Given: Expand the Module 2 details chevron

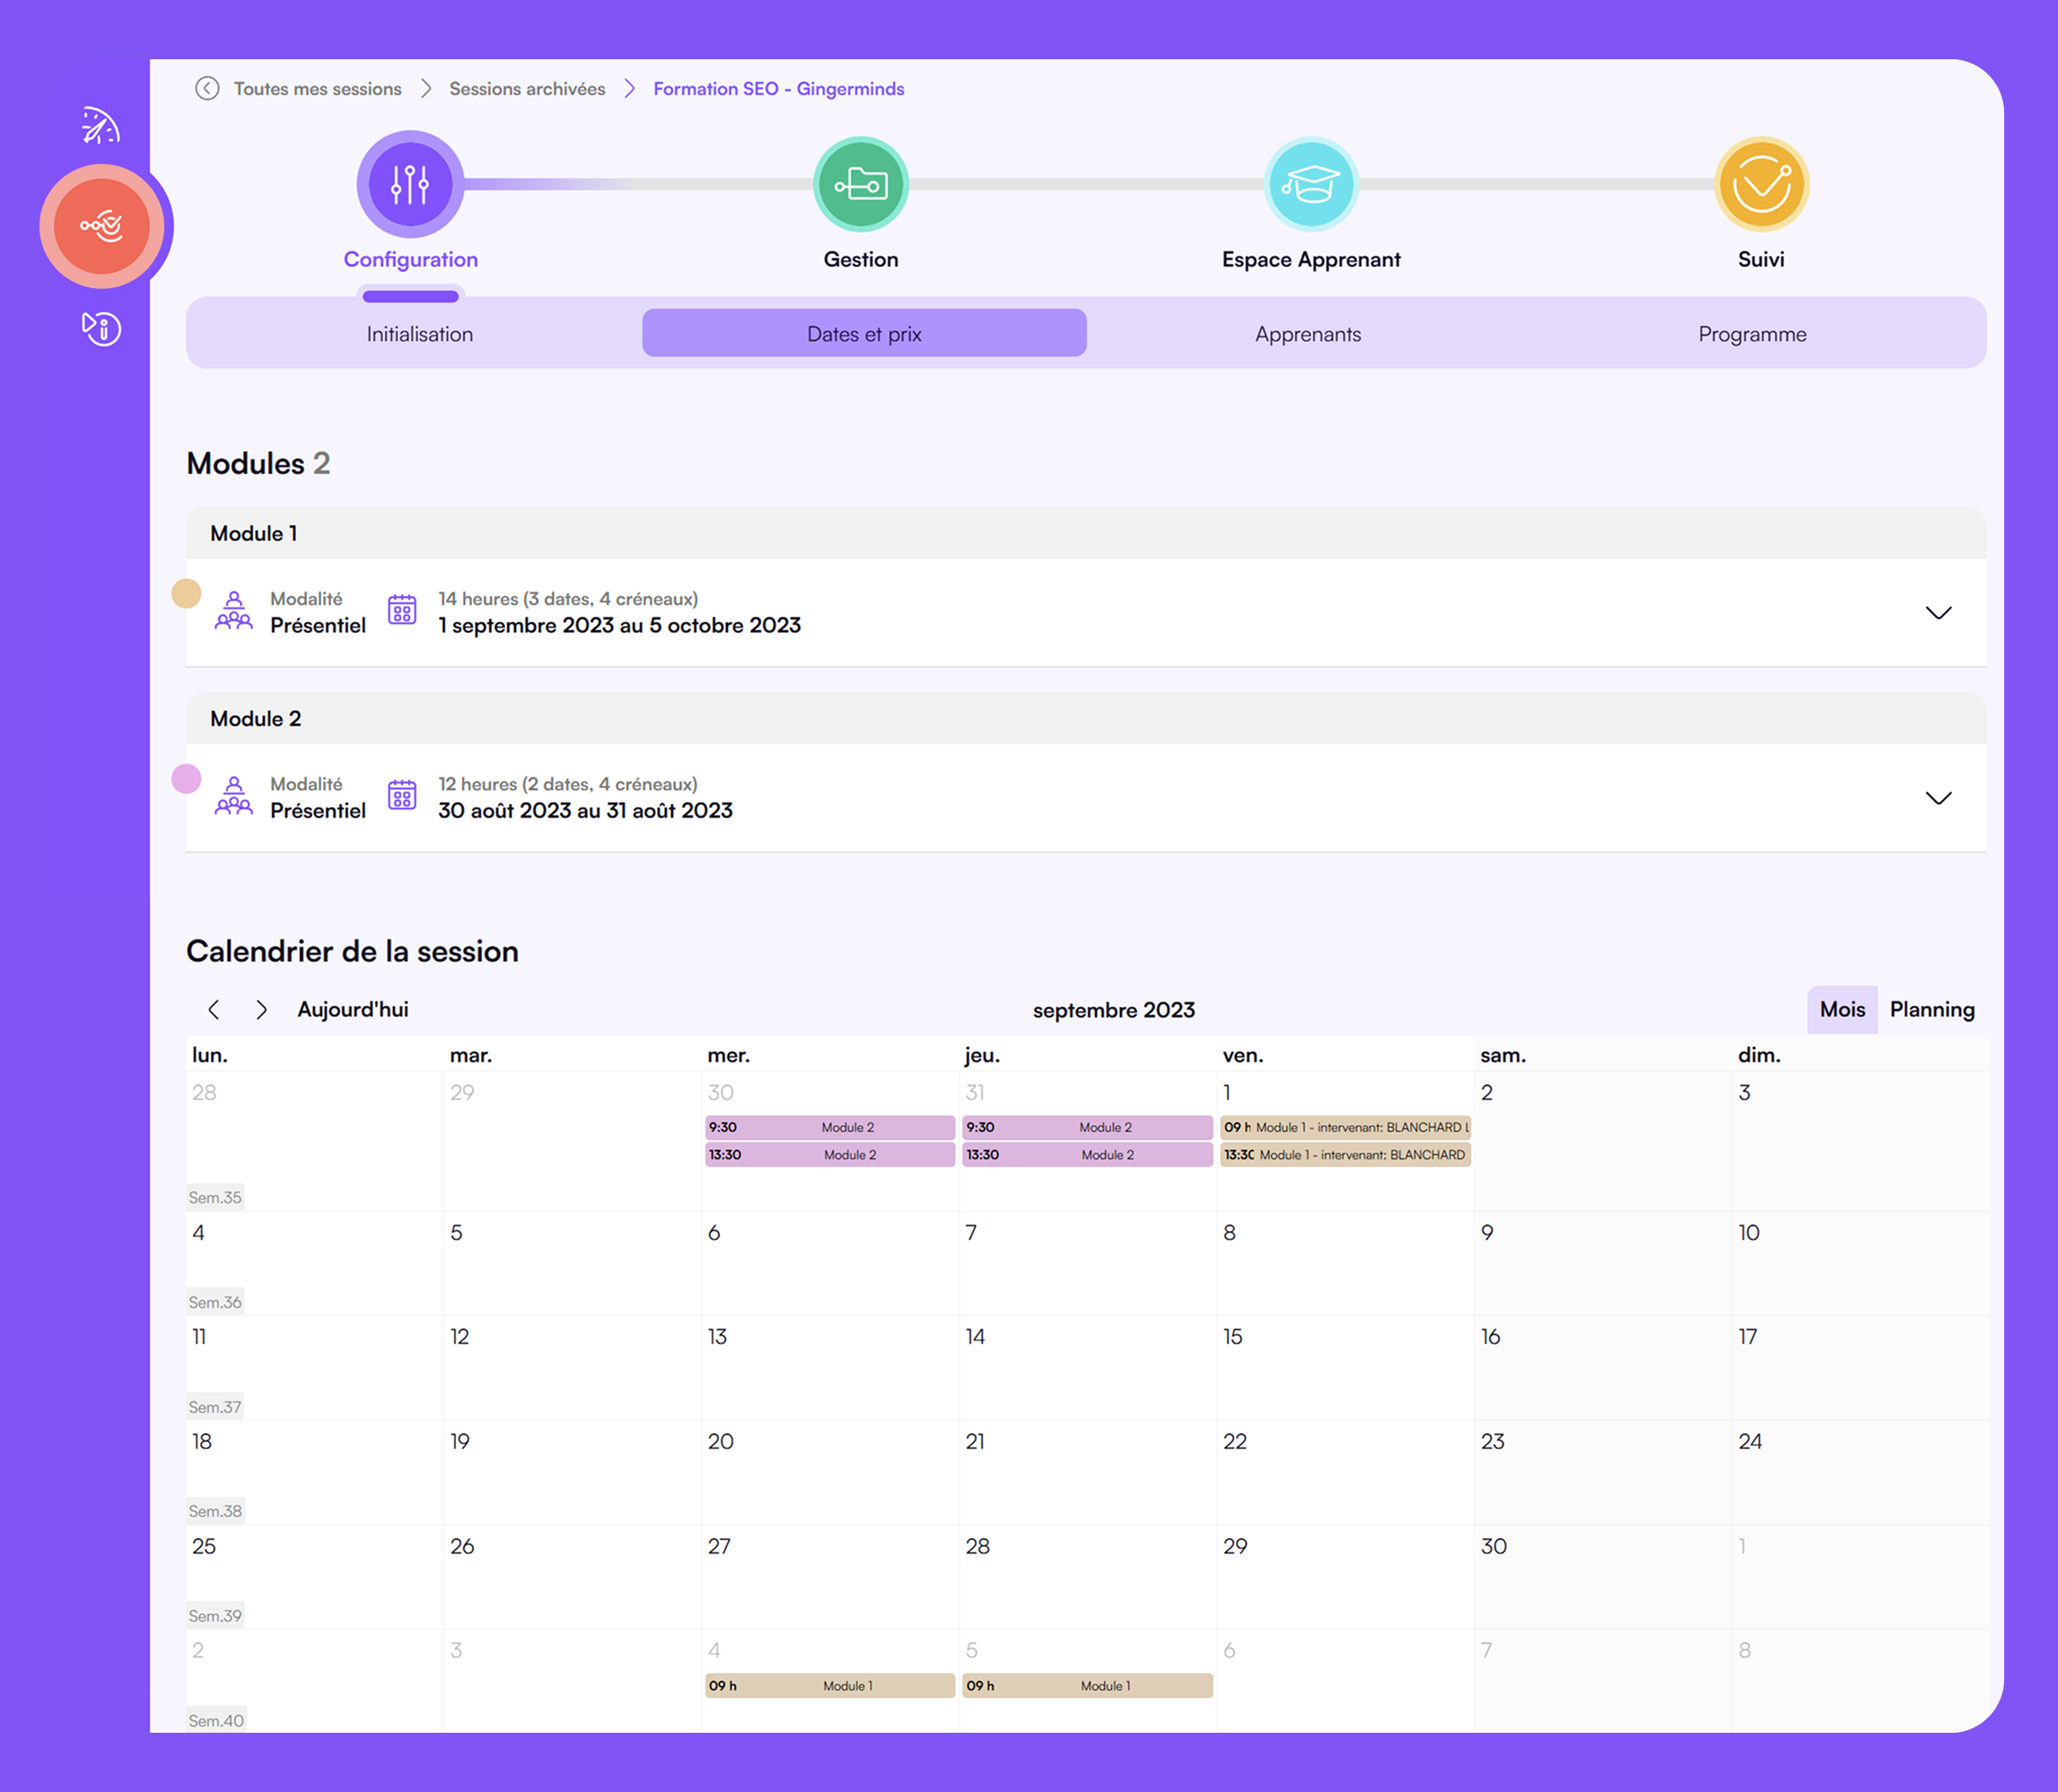Looking at the screenshot, I should point(1938,797).
